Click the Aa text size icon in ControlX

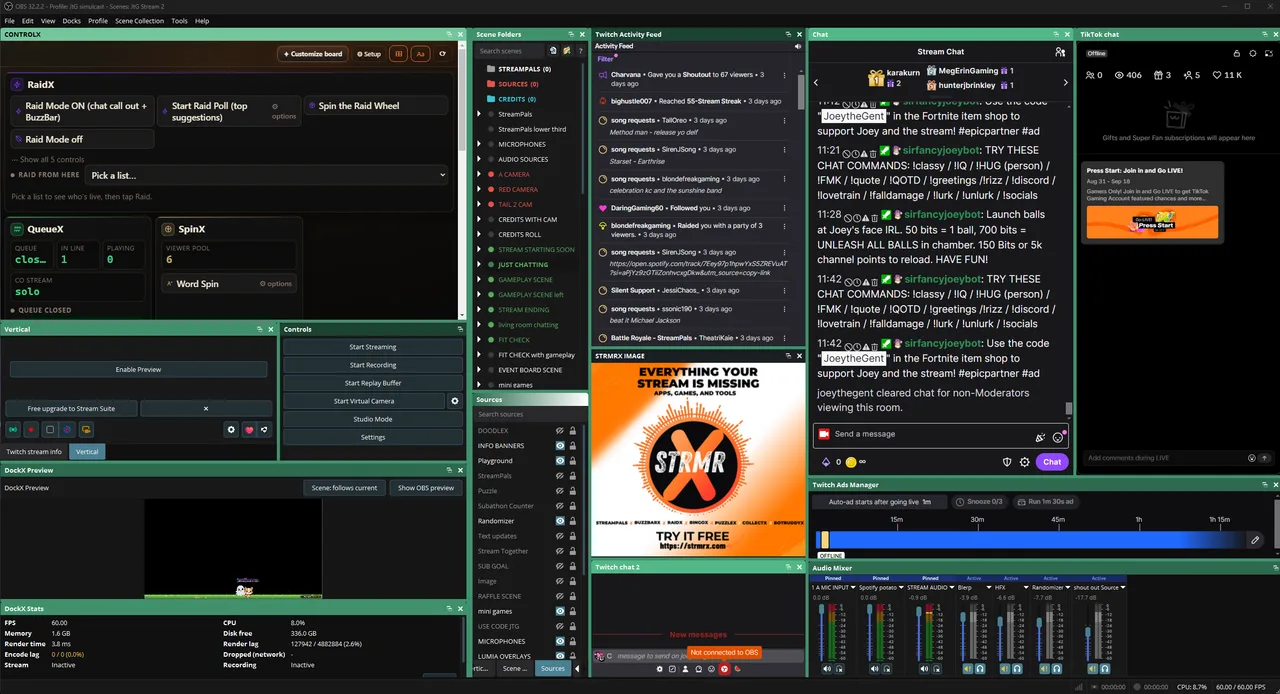tap(420, 54)
